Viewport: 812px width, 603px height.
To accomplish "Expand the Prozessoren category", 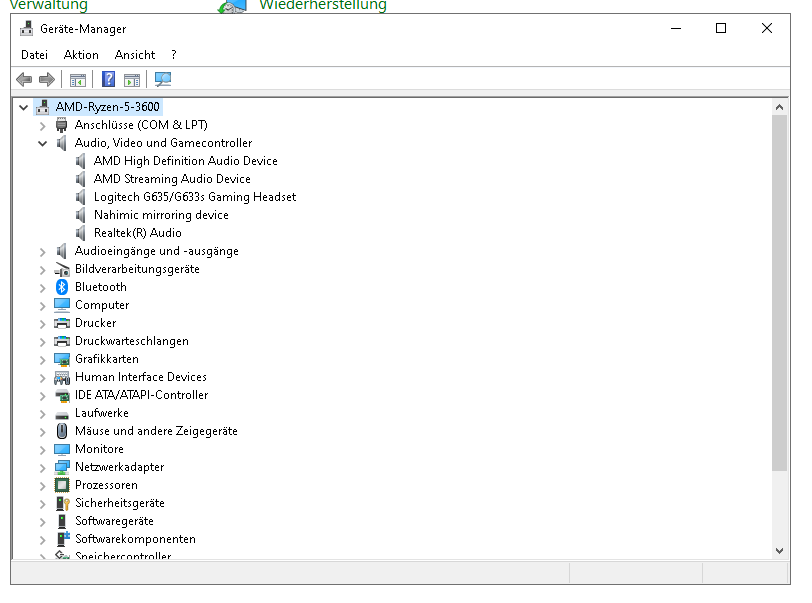I will coord(42,486).
